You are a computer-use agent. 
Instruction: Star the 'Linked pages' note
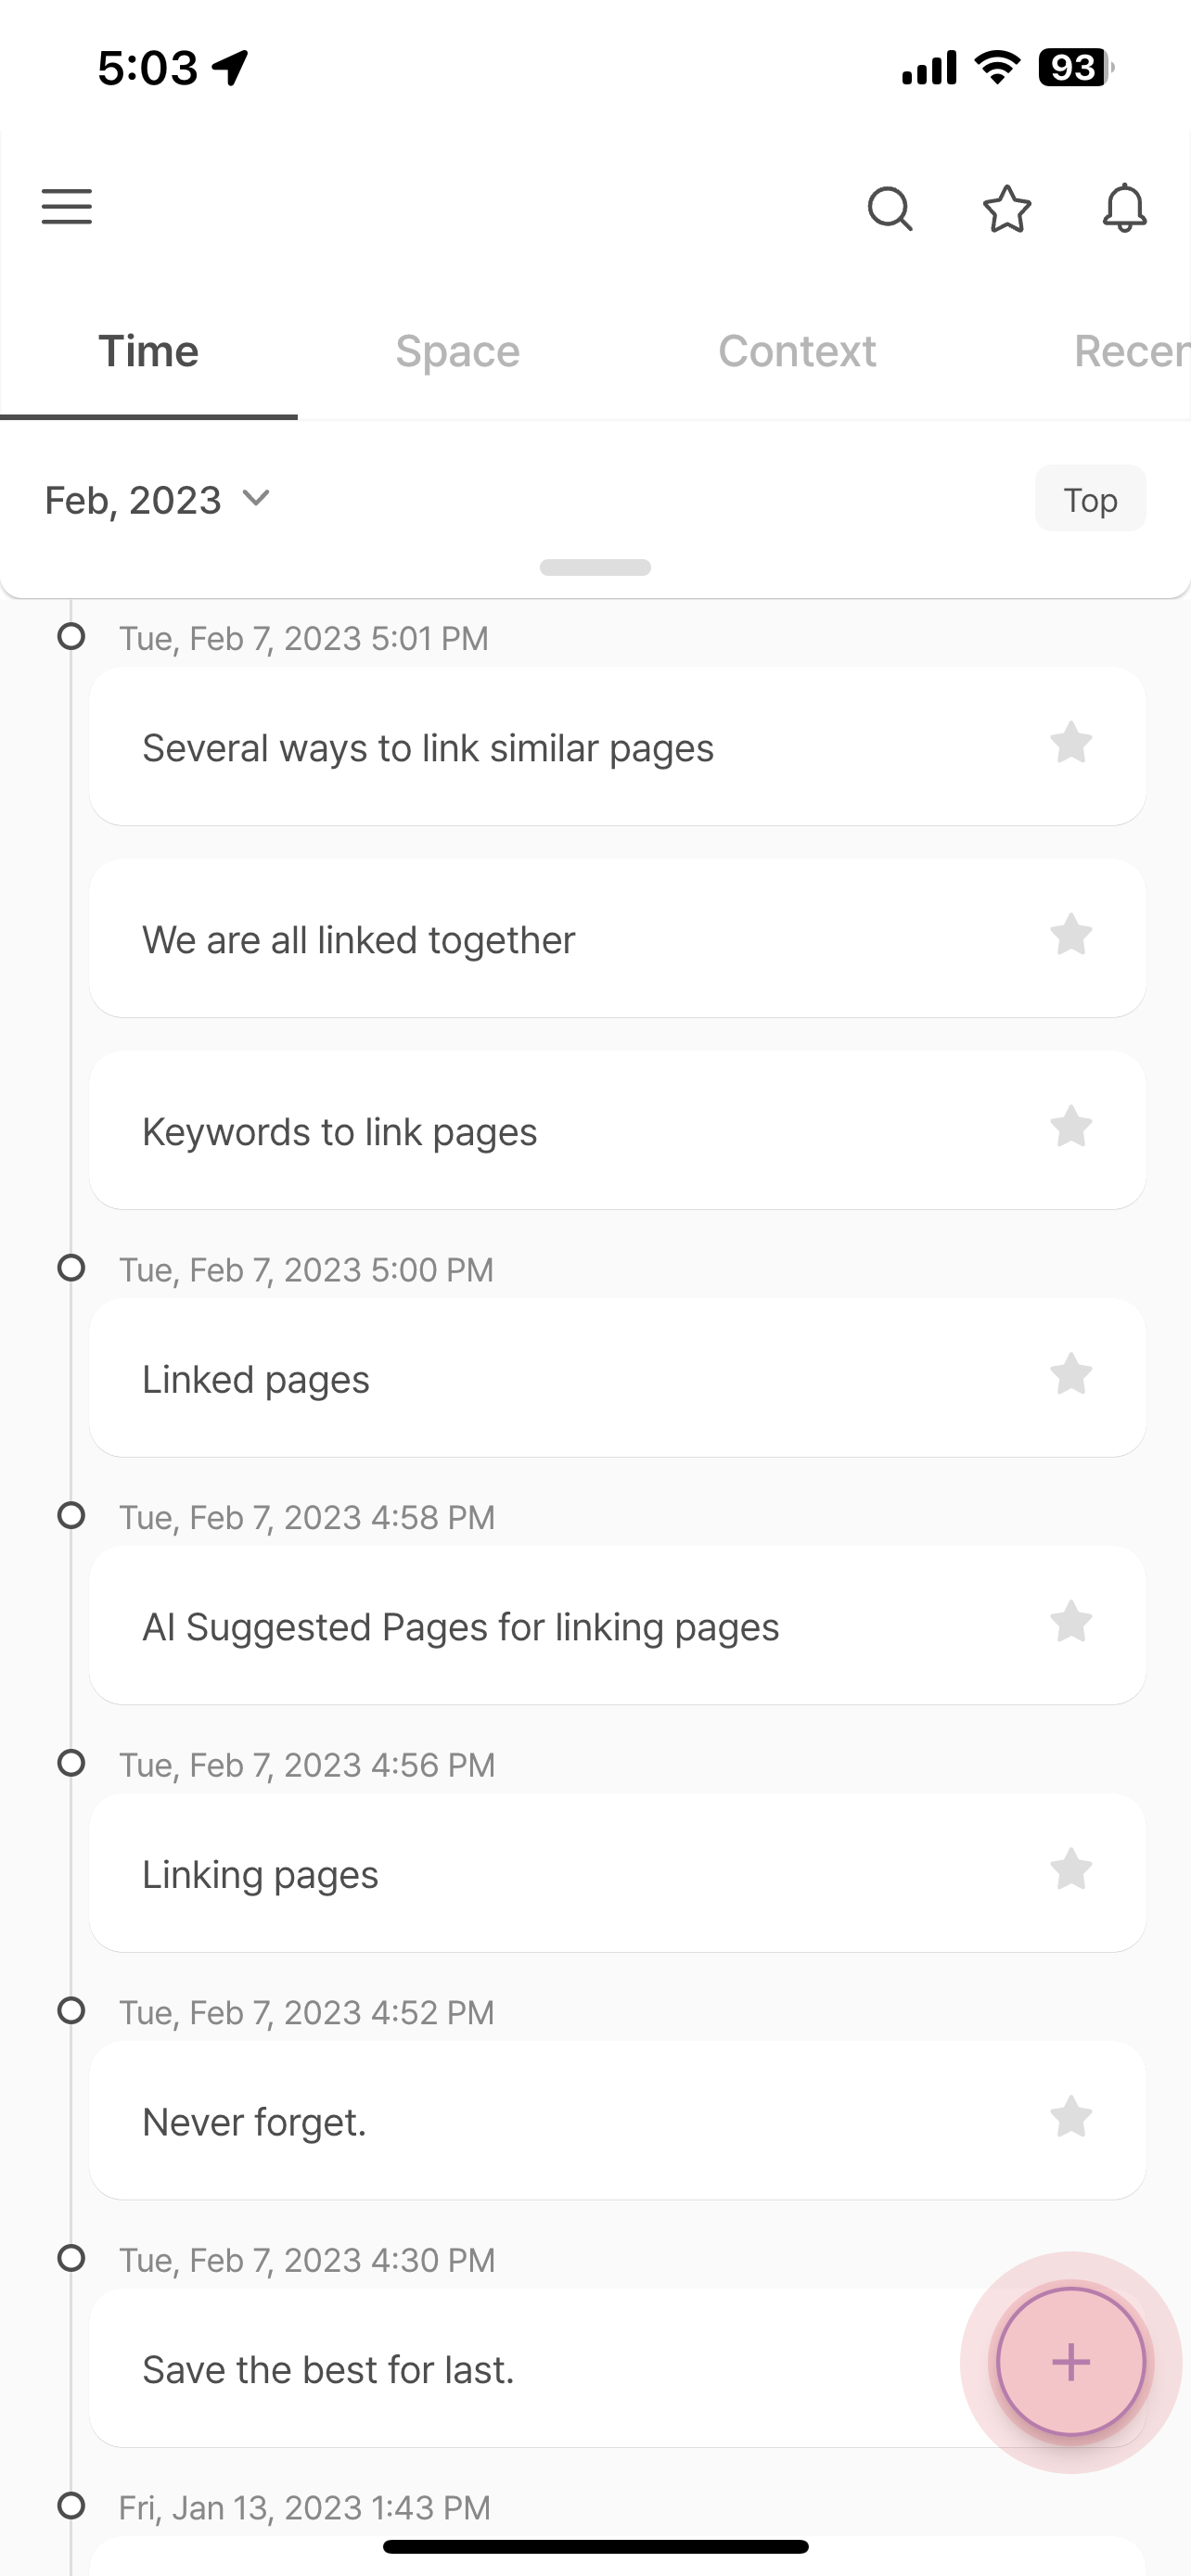[x=1071, y=1374]
